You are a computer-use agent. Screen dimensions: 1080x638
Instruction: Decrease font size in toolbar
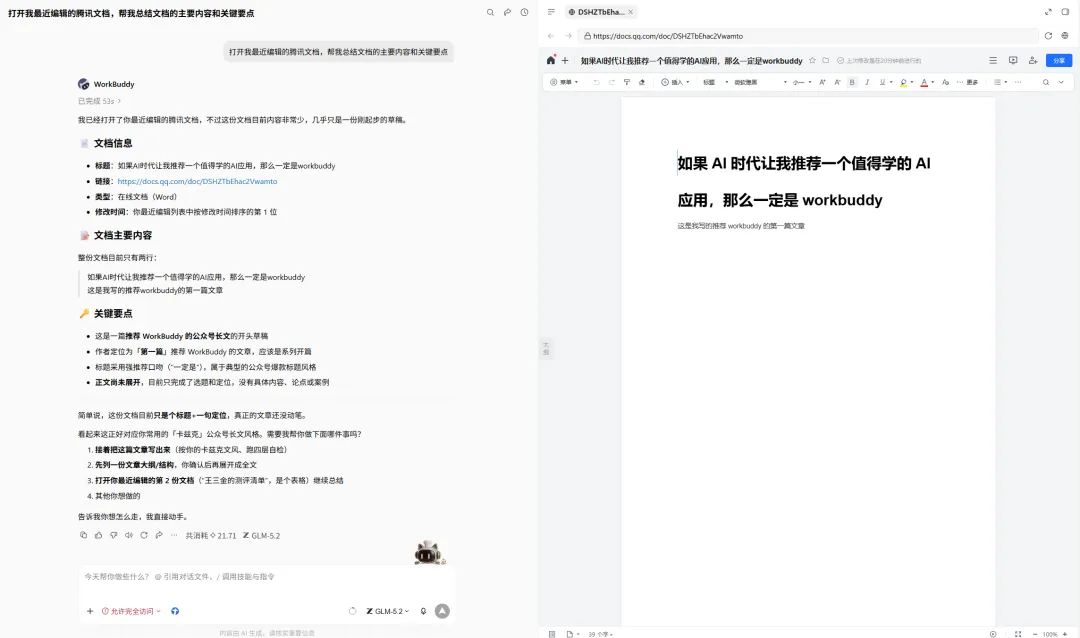(x=838, y=82)
